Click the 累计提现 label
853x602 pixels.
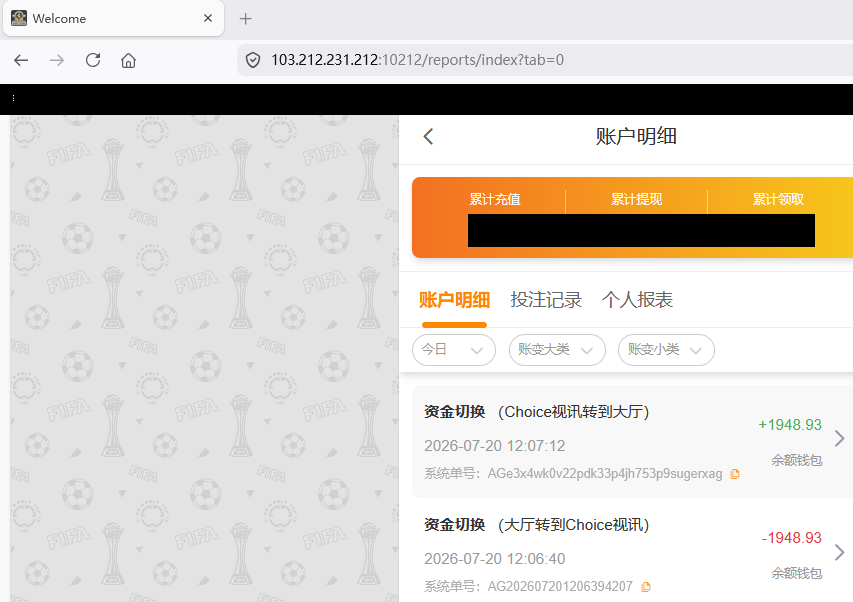[x=636, y=200]
